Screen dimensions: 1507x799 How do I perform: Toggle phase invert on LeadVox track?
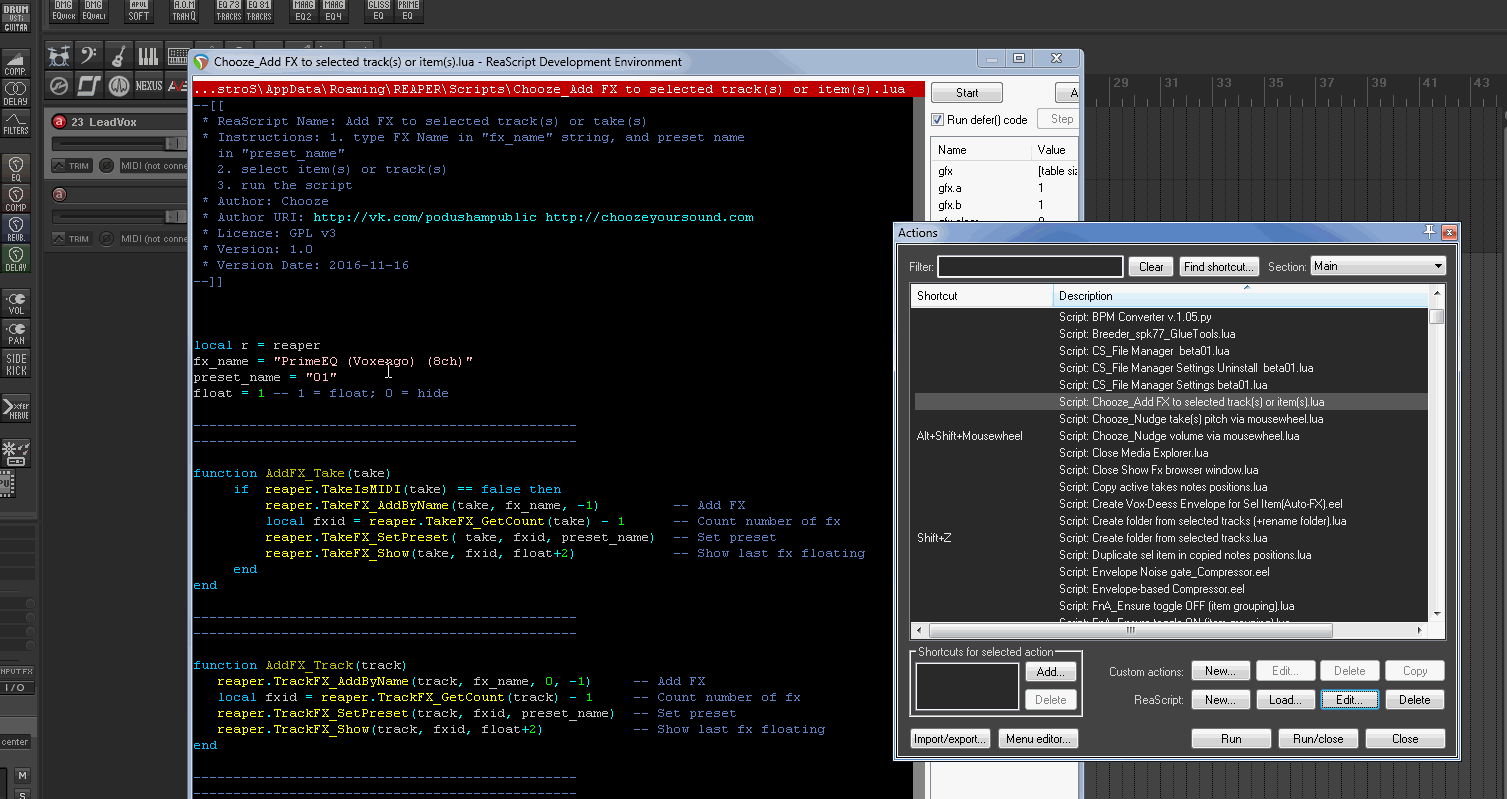click(x=106, y=166)
